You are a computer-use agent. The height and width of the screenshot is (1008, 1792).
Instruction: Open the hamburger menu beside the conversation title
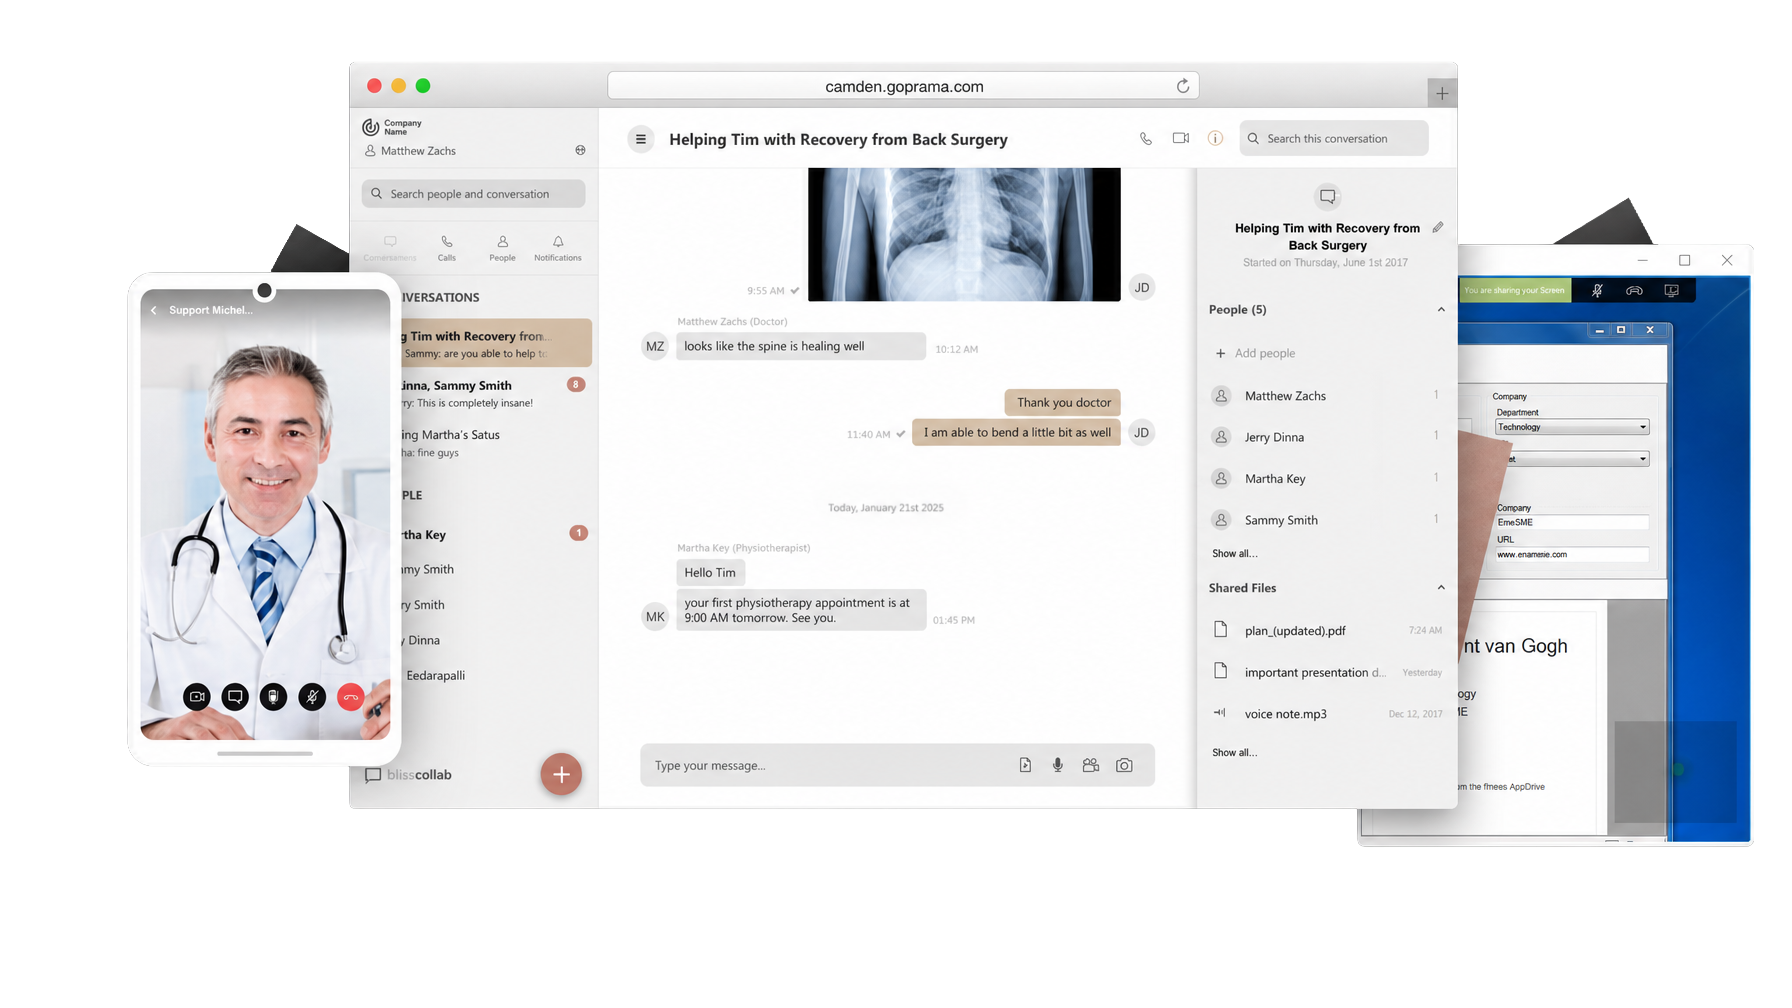[x=641, y=139]
